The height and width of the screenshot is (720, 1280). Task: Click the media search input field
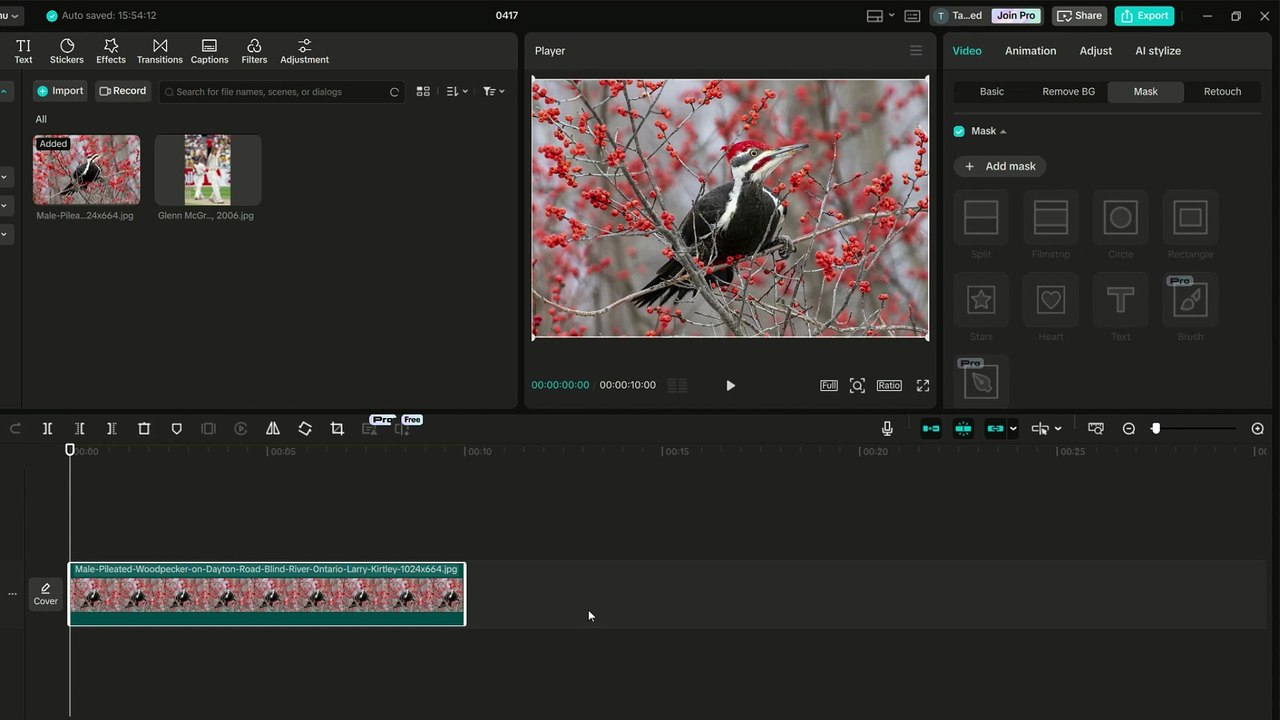pyautogui.click(x=282, y=91)
